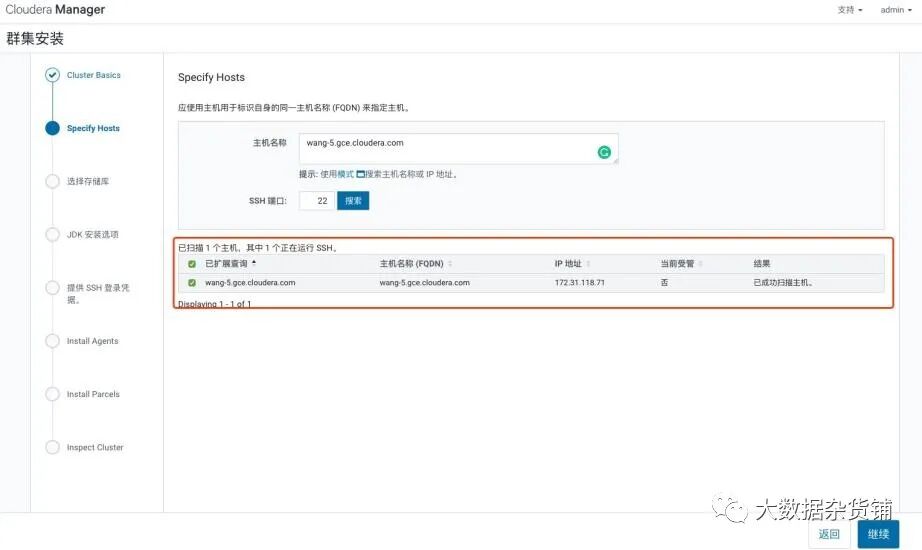Go to Cluster Basics step

click(x=93, y=75)
